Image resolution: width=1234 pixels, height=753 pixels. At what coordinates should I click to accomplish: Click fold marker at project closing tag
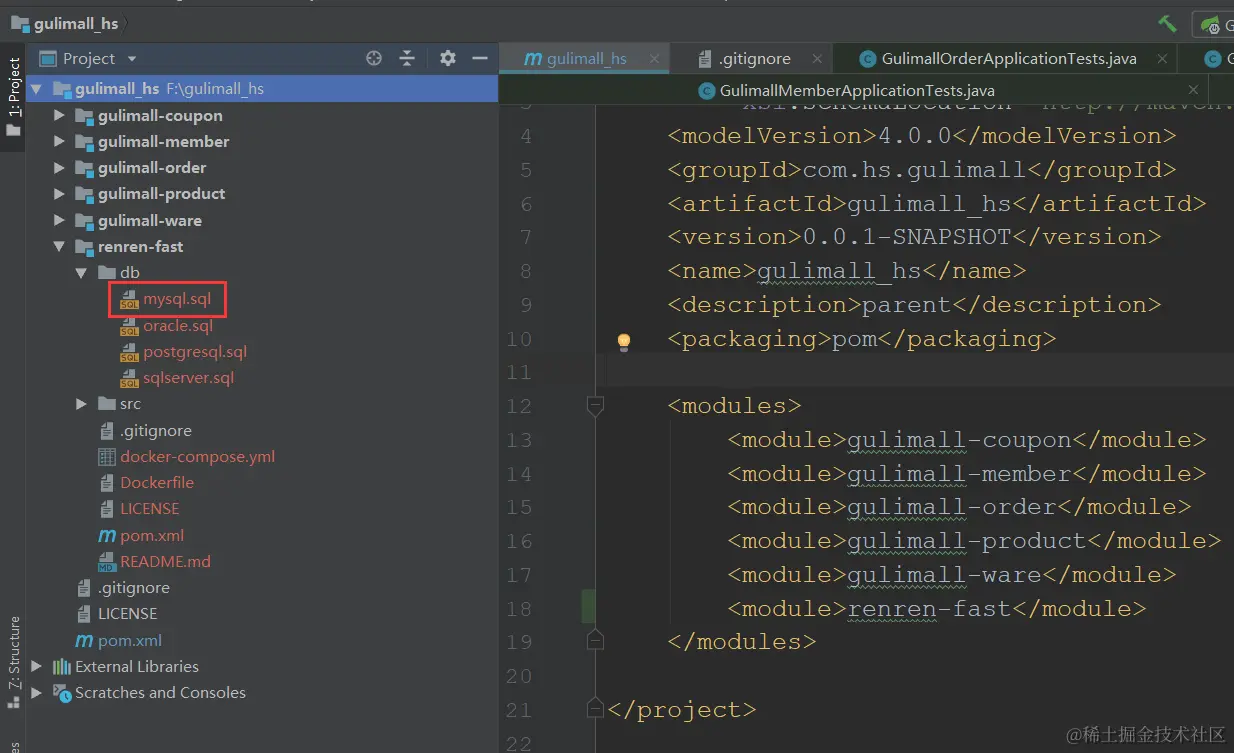[595, 710]
